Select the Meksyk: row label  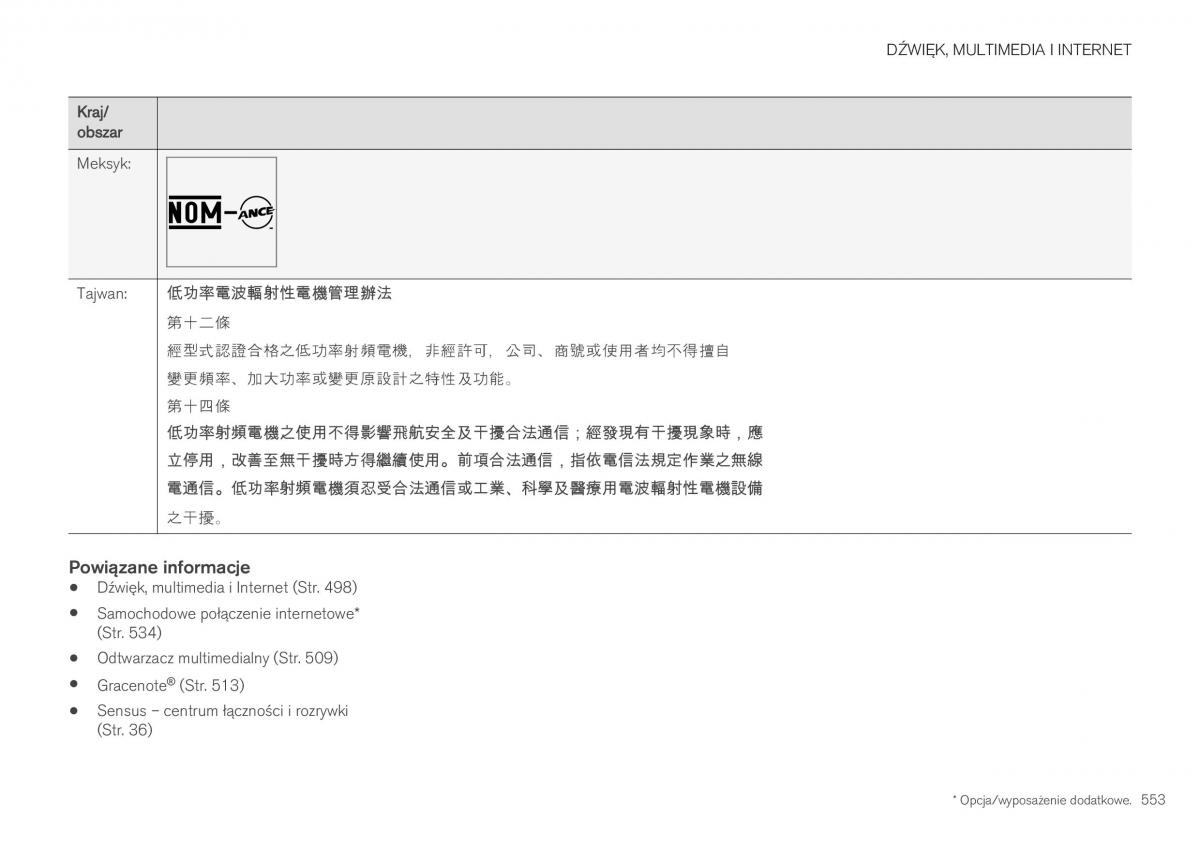[x=104, y=164]
